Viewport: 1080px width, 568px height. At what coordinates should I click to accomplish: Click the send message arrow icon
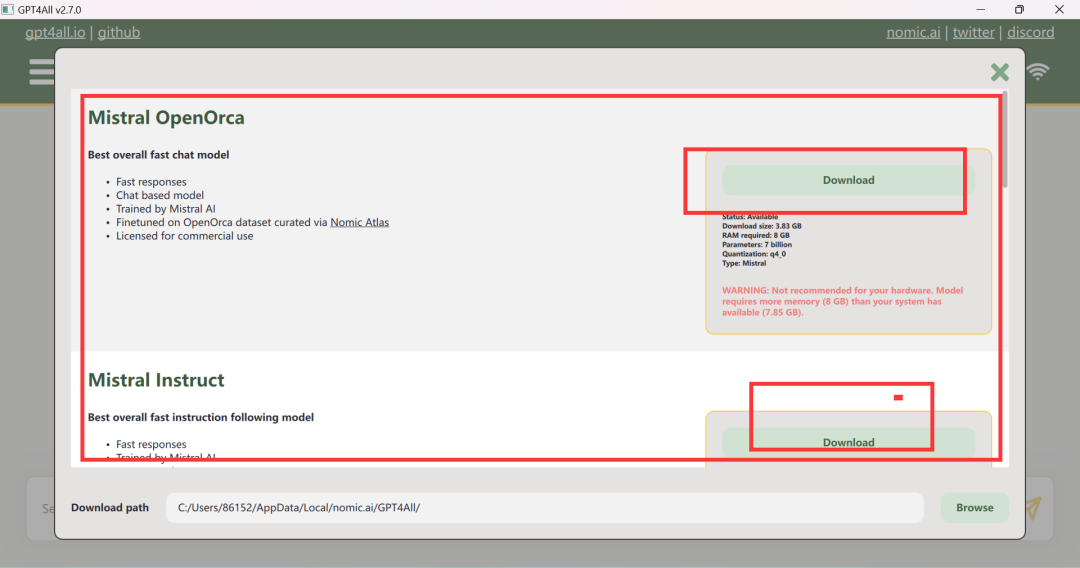(1032, 508)
